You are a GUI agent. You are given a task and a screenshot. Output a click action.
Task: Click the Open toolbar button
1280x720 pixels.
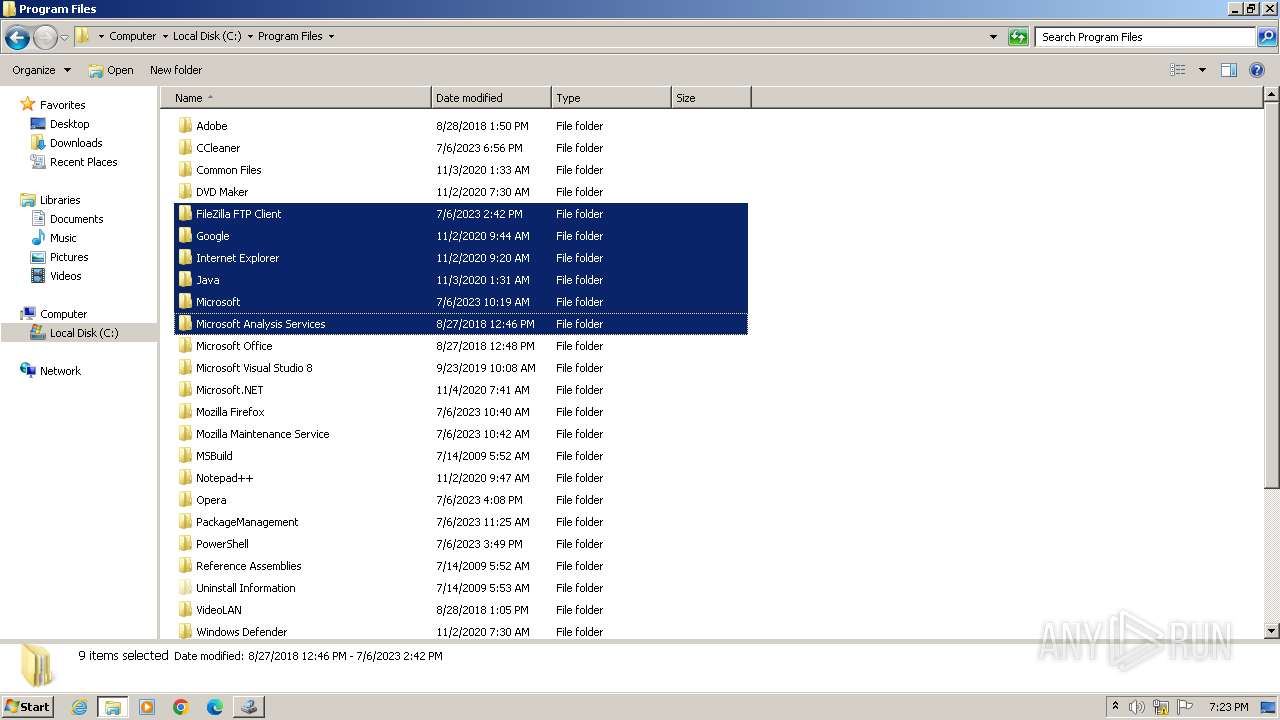point(111,70)
